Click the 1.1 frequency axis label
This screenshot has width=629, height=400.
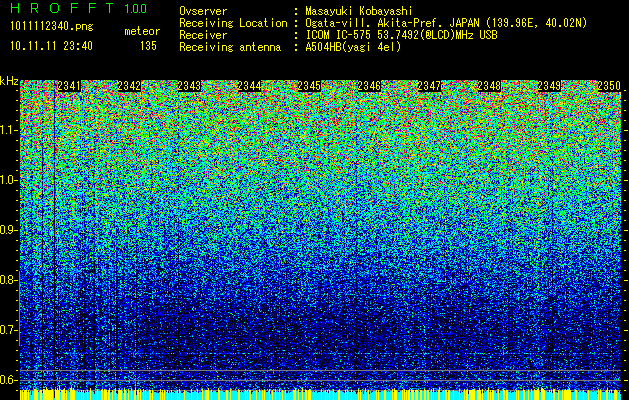8,130
